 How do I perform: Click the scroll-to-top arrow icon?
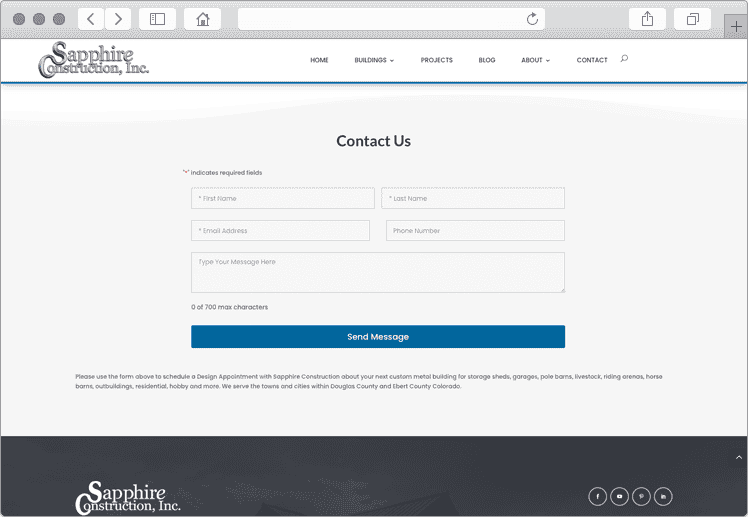click(x=739, y=457)
